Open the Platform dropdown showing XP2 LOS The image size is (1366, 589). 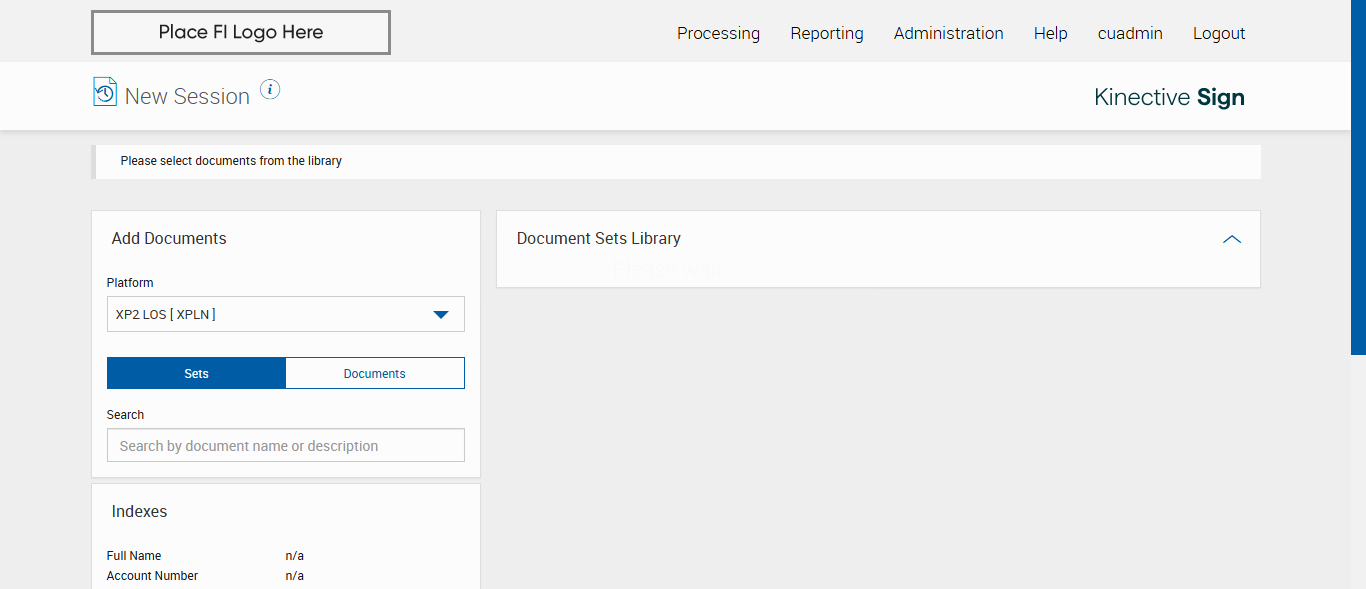coord(285,314)
